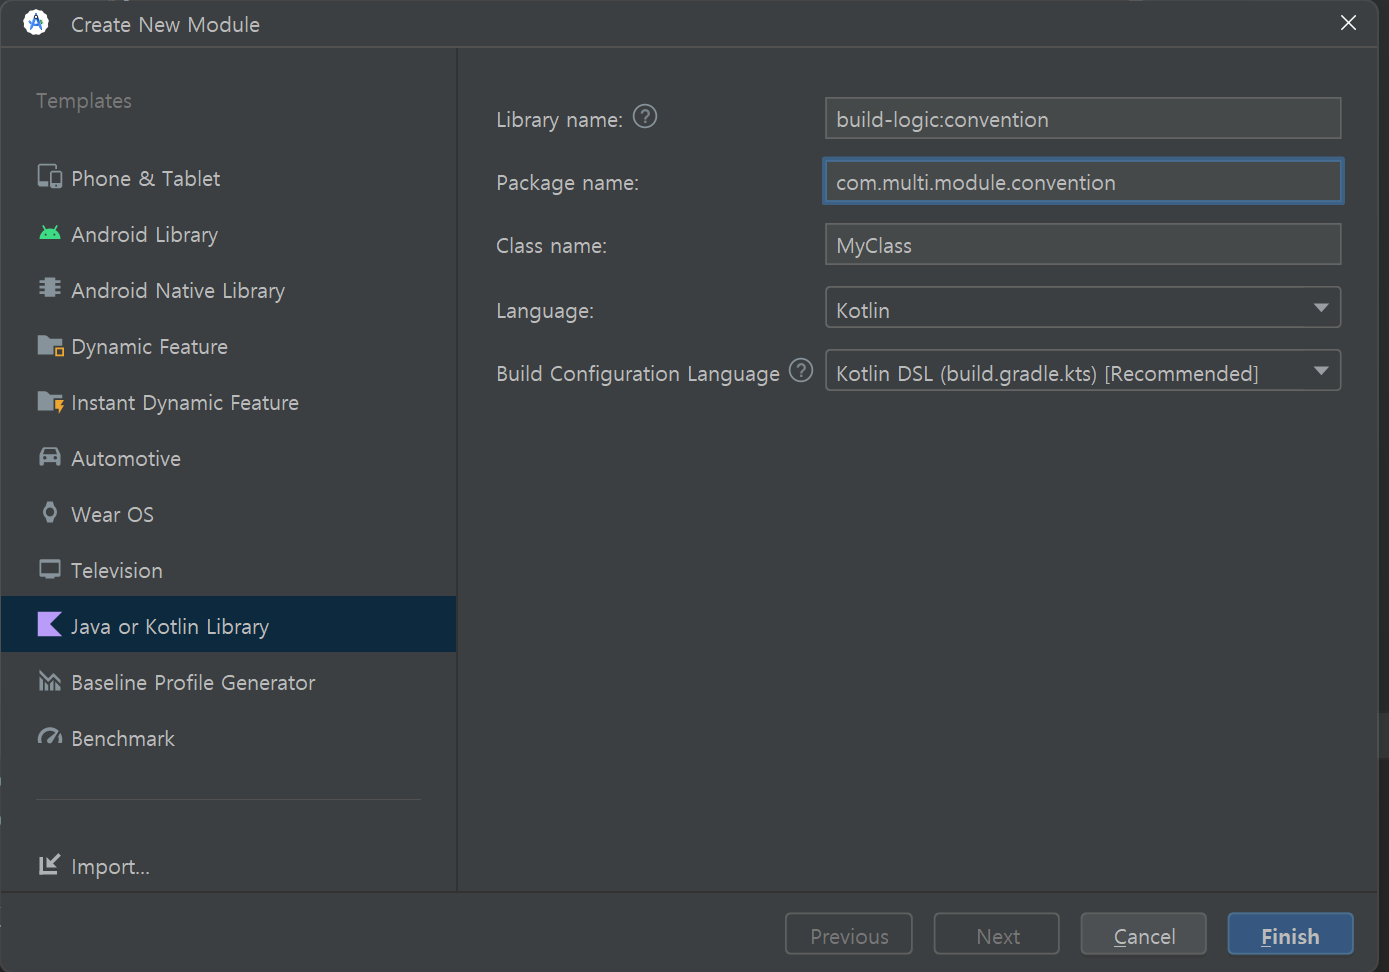The width and height of the screenshot is (1389, 972).
Task: Pick Baseline Profile Generator template
Action: coord(229,682)
